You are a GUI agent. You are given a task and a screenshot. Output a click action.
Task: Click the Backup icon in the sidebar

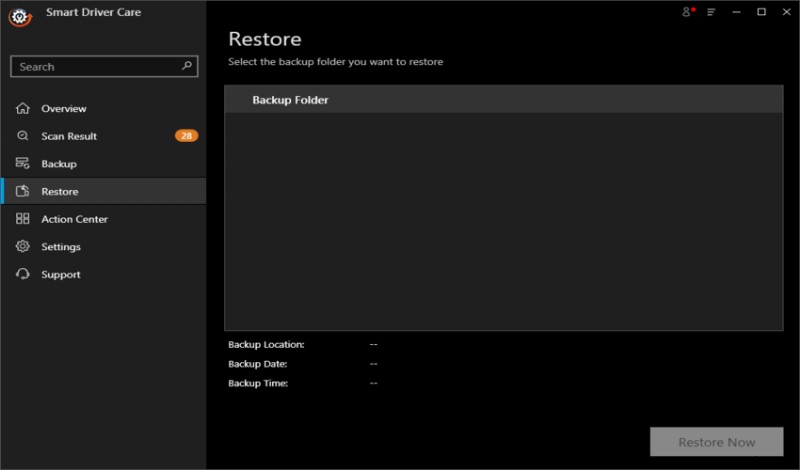22,163
